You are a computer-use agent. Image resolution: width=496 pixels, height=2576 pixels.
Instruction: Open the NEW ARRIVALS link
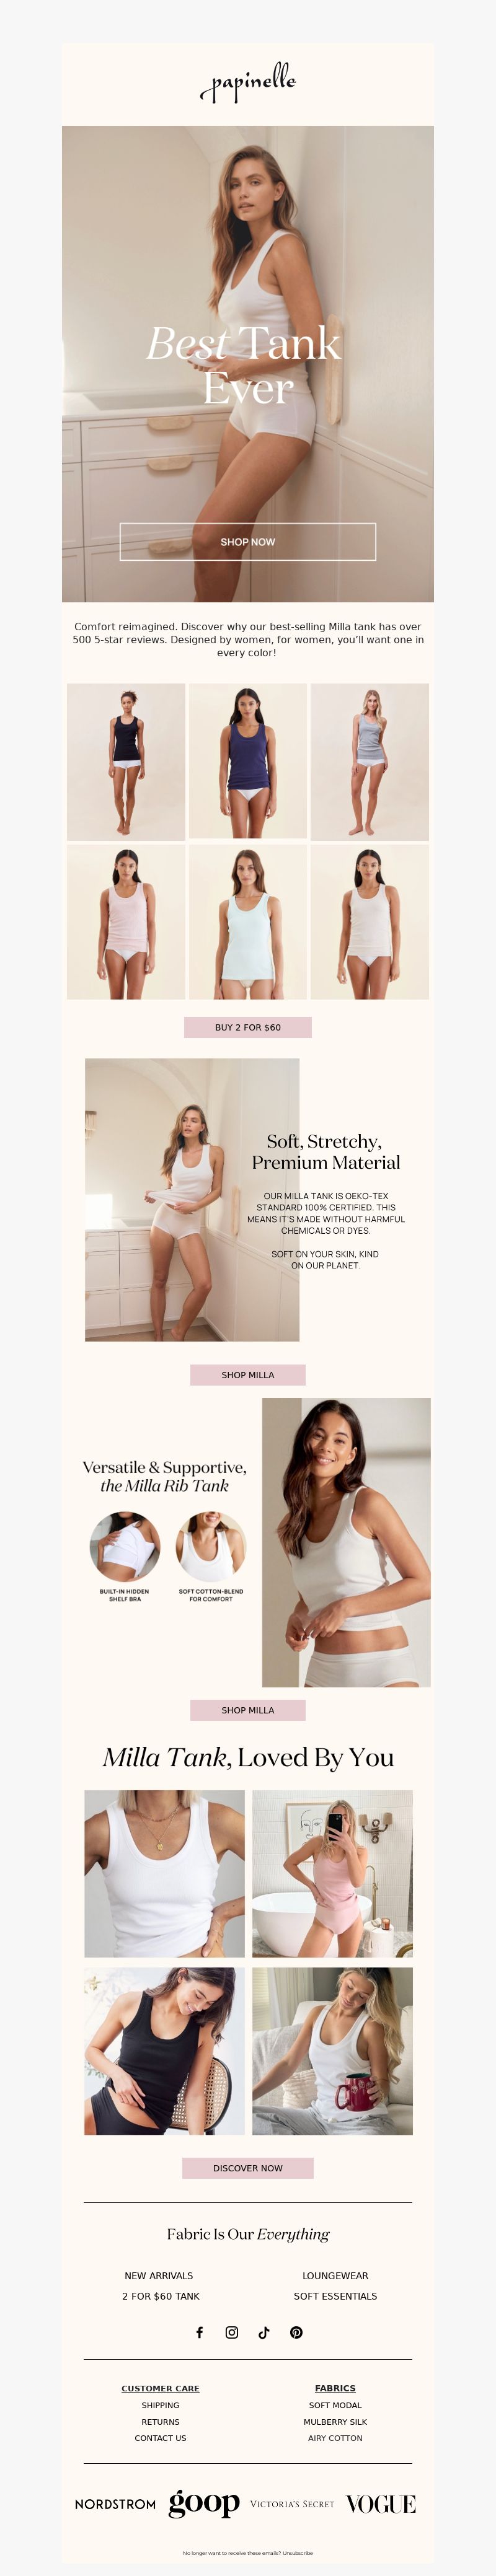(159, 2275)
